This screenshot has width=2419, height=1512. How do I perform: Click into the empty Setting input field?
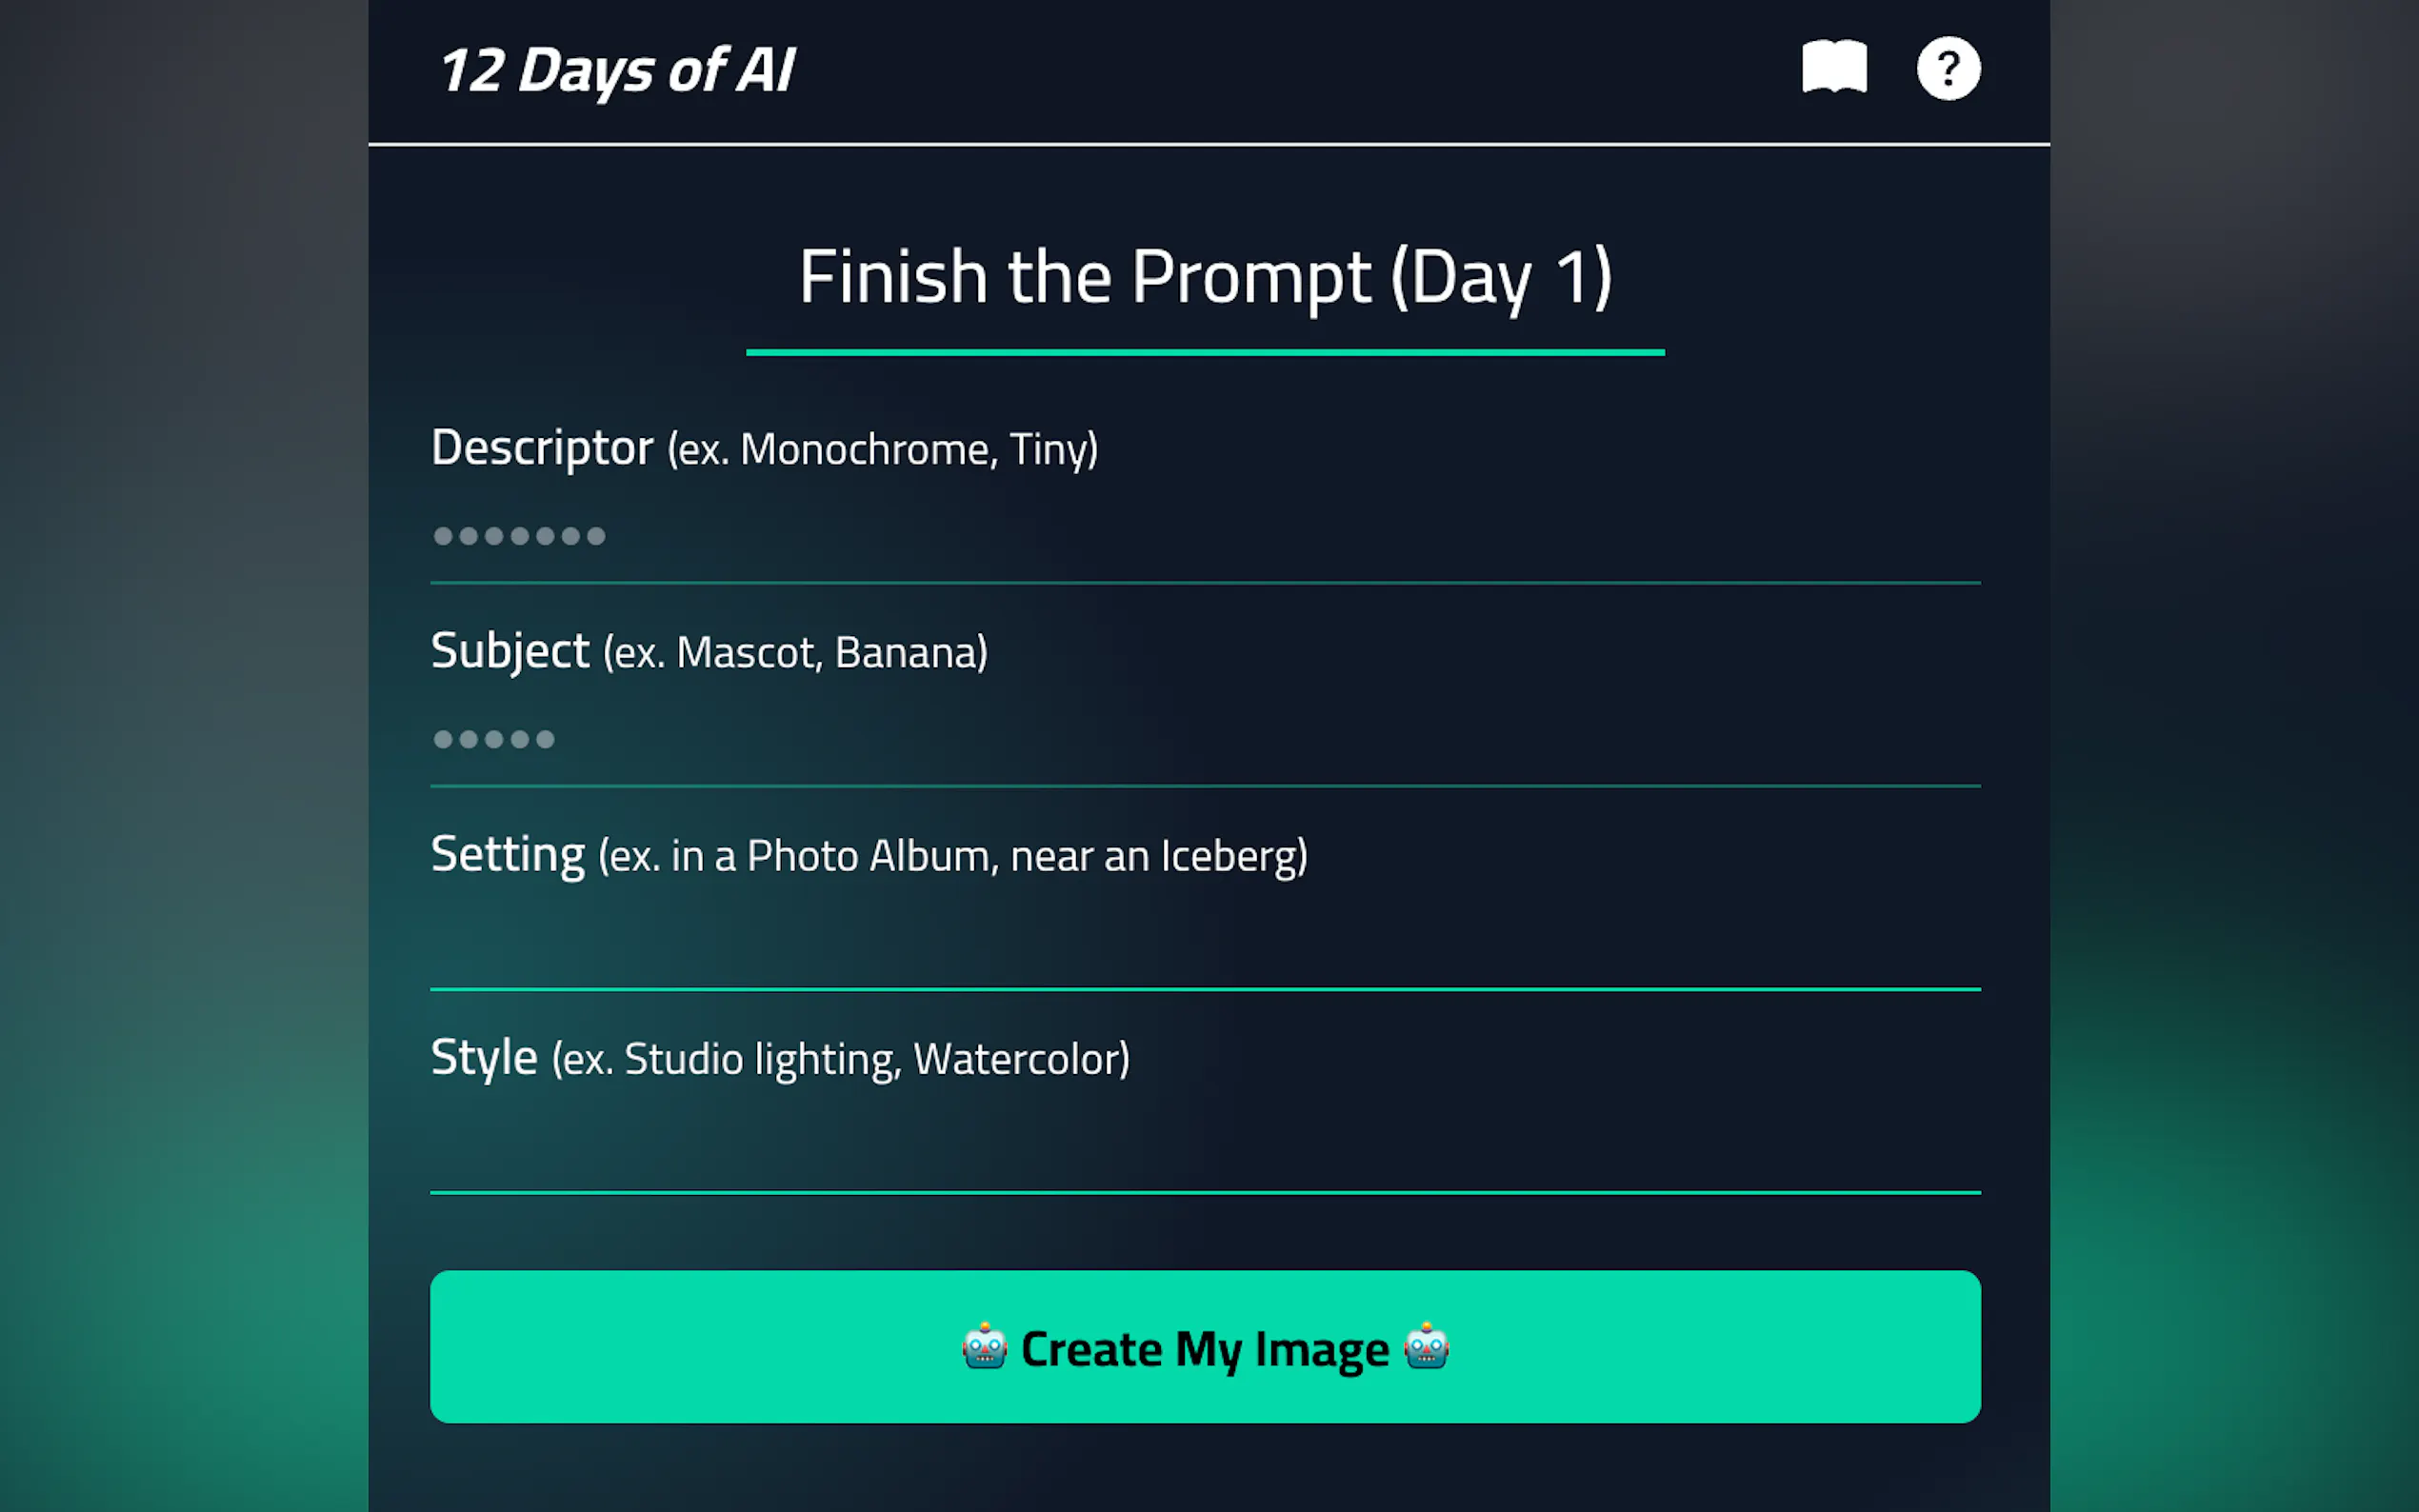[1204, 943]
